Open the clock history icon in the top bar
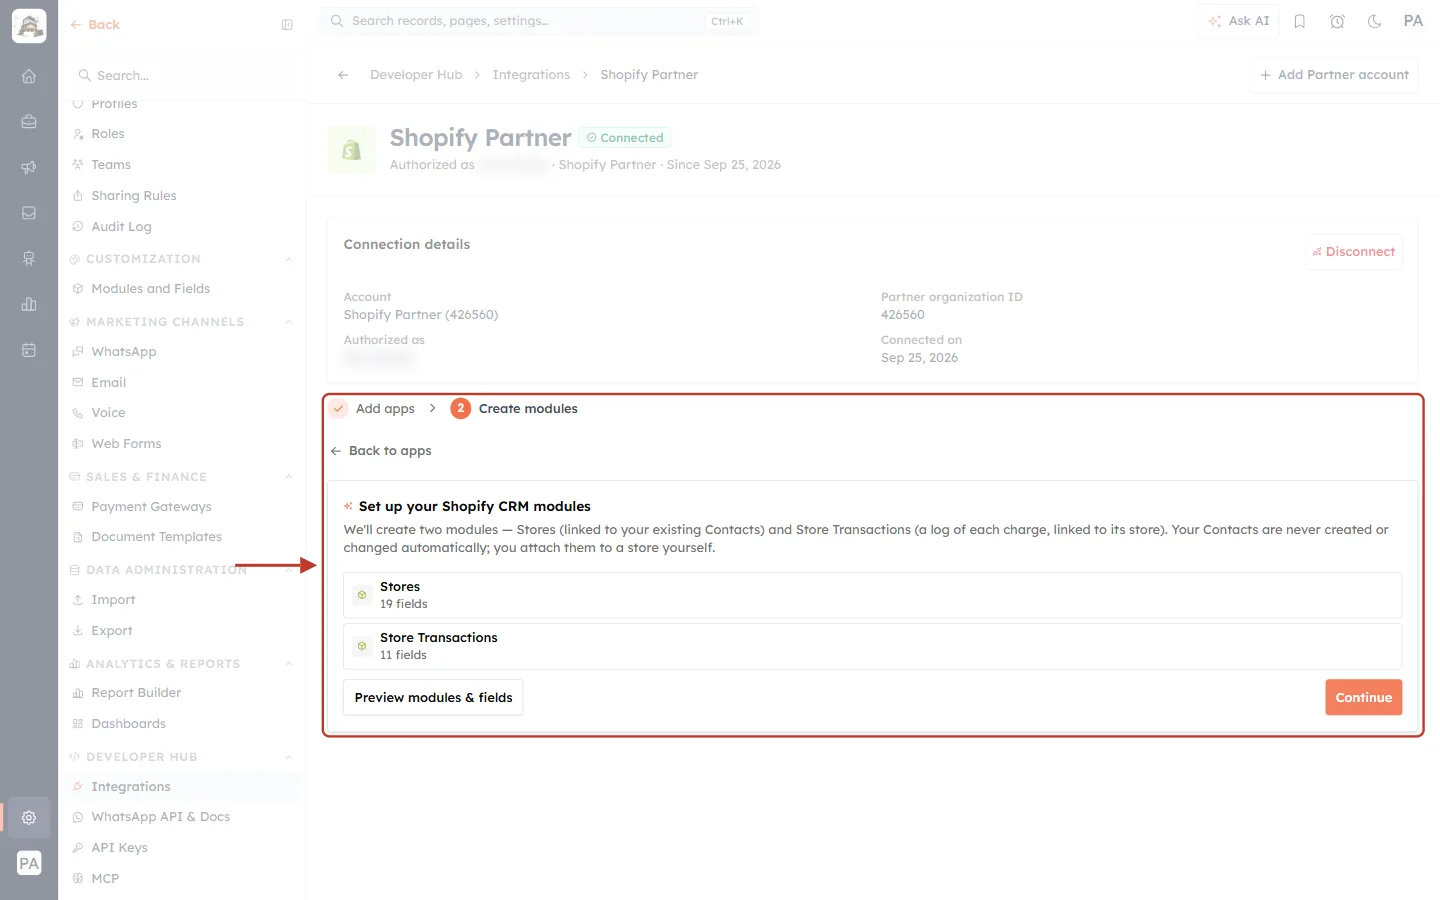This screenshot has width=1440, height=900. click(1337, 21)
